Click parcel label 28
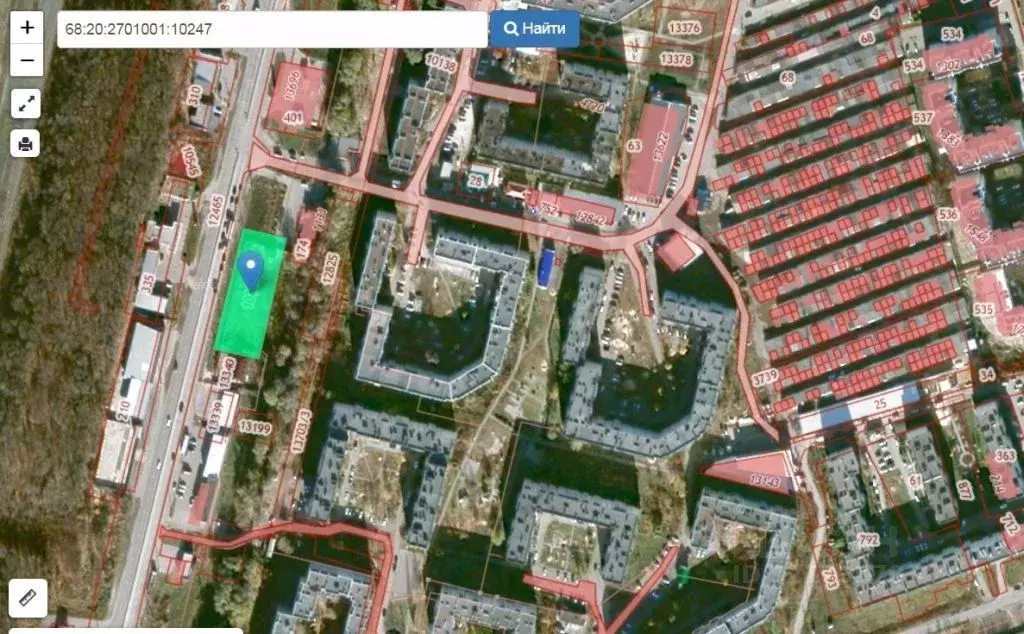The image size is (1024, 634). [475, 182]
